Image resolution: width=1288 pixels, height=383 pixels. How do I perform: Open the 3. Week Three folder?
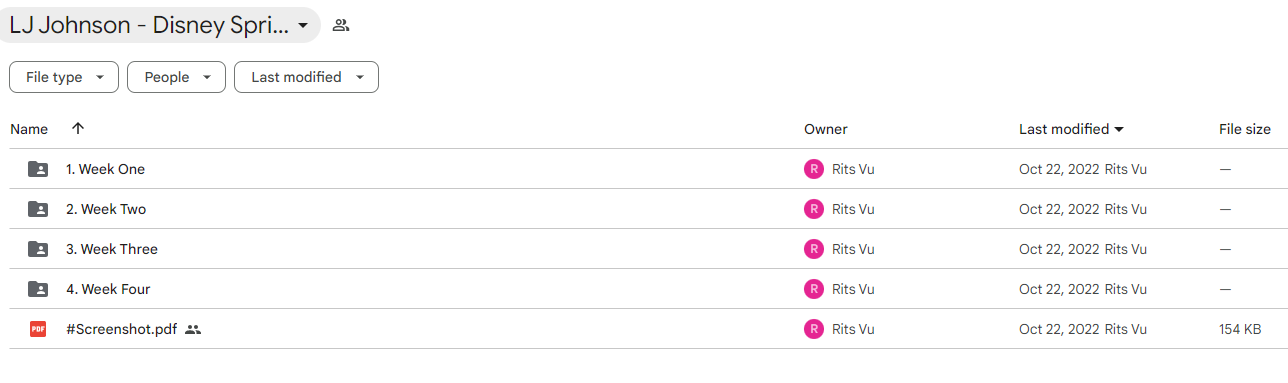click(112, 249)
